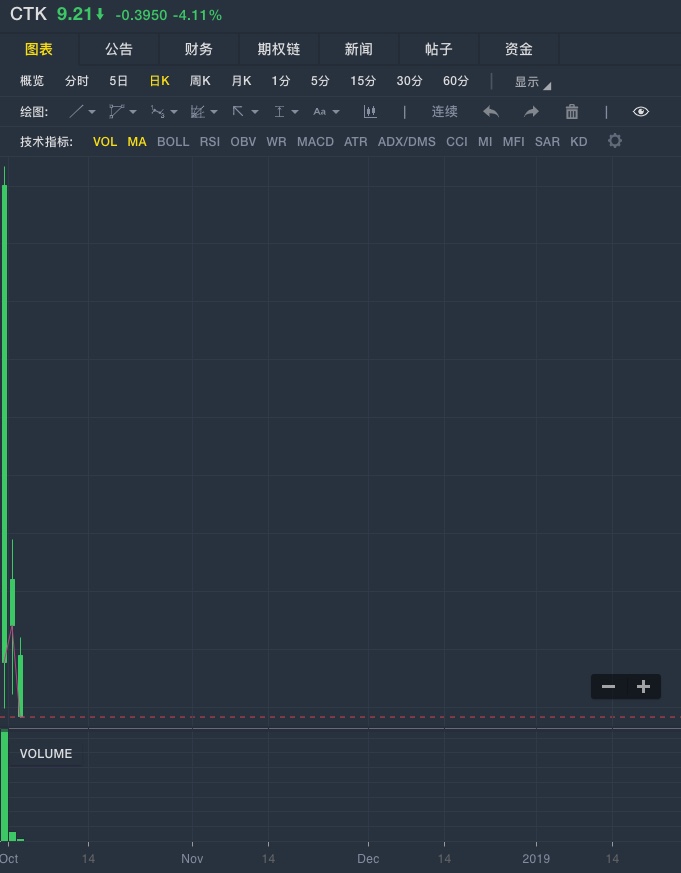
Task: Click the tall green volume bar
Action: (4, 787)
